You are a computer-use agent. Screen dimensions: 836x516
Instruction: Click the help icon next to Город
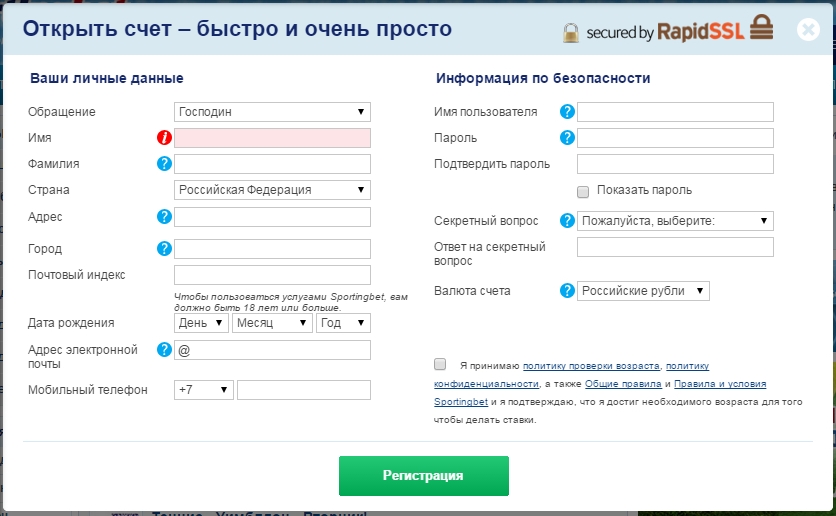164,248
